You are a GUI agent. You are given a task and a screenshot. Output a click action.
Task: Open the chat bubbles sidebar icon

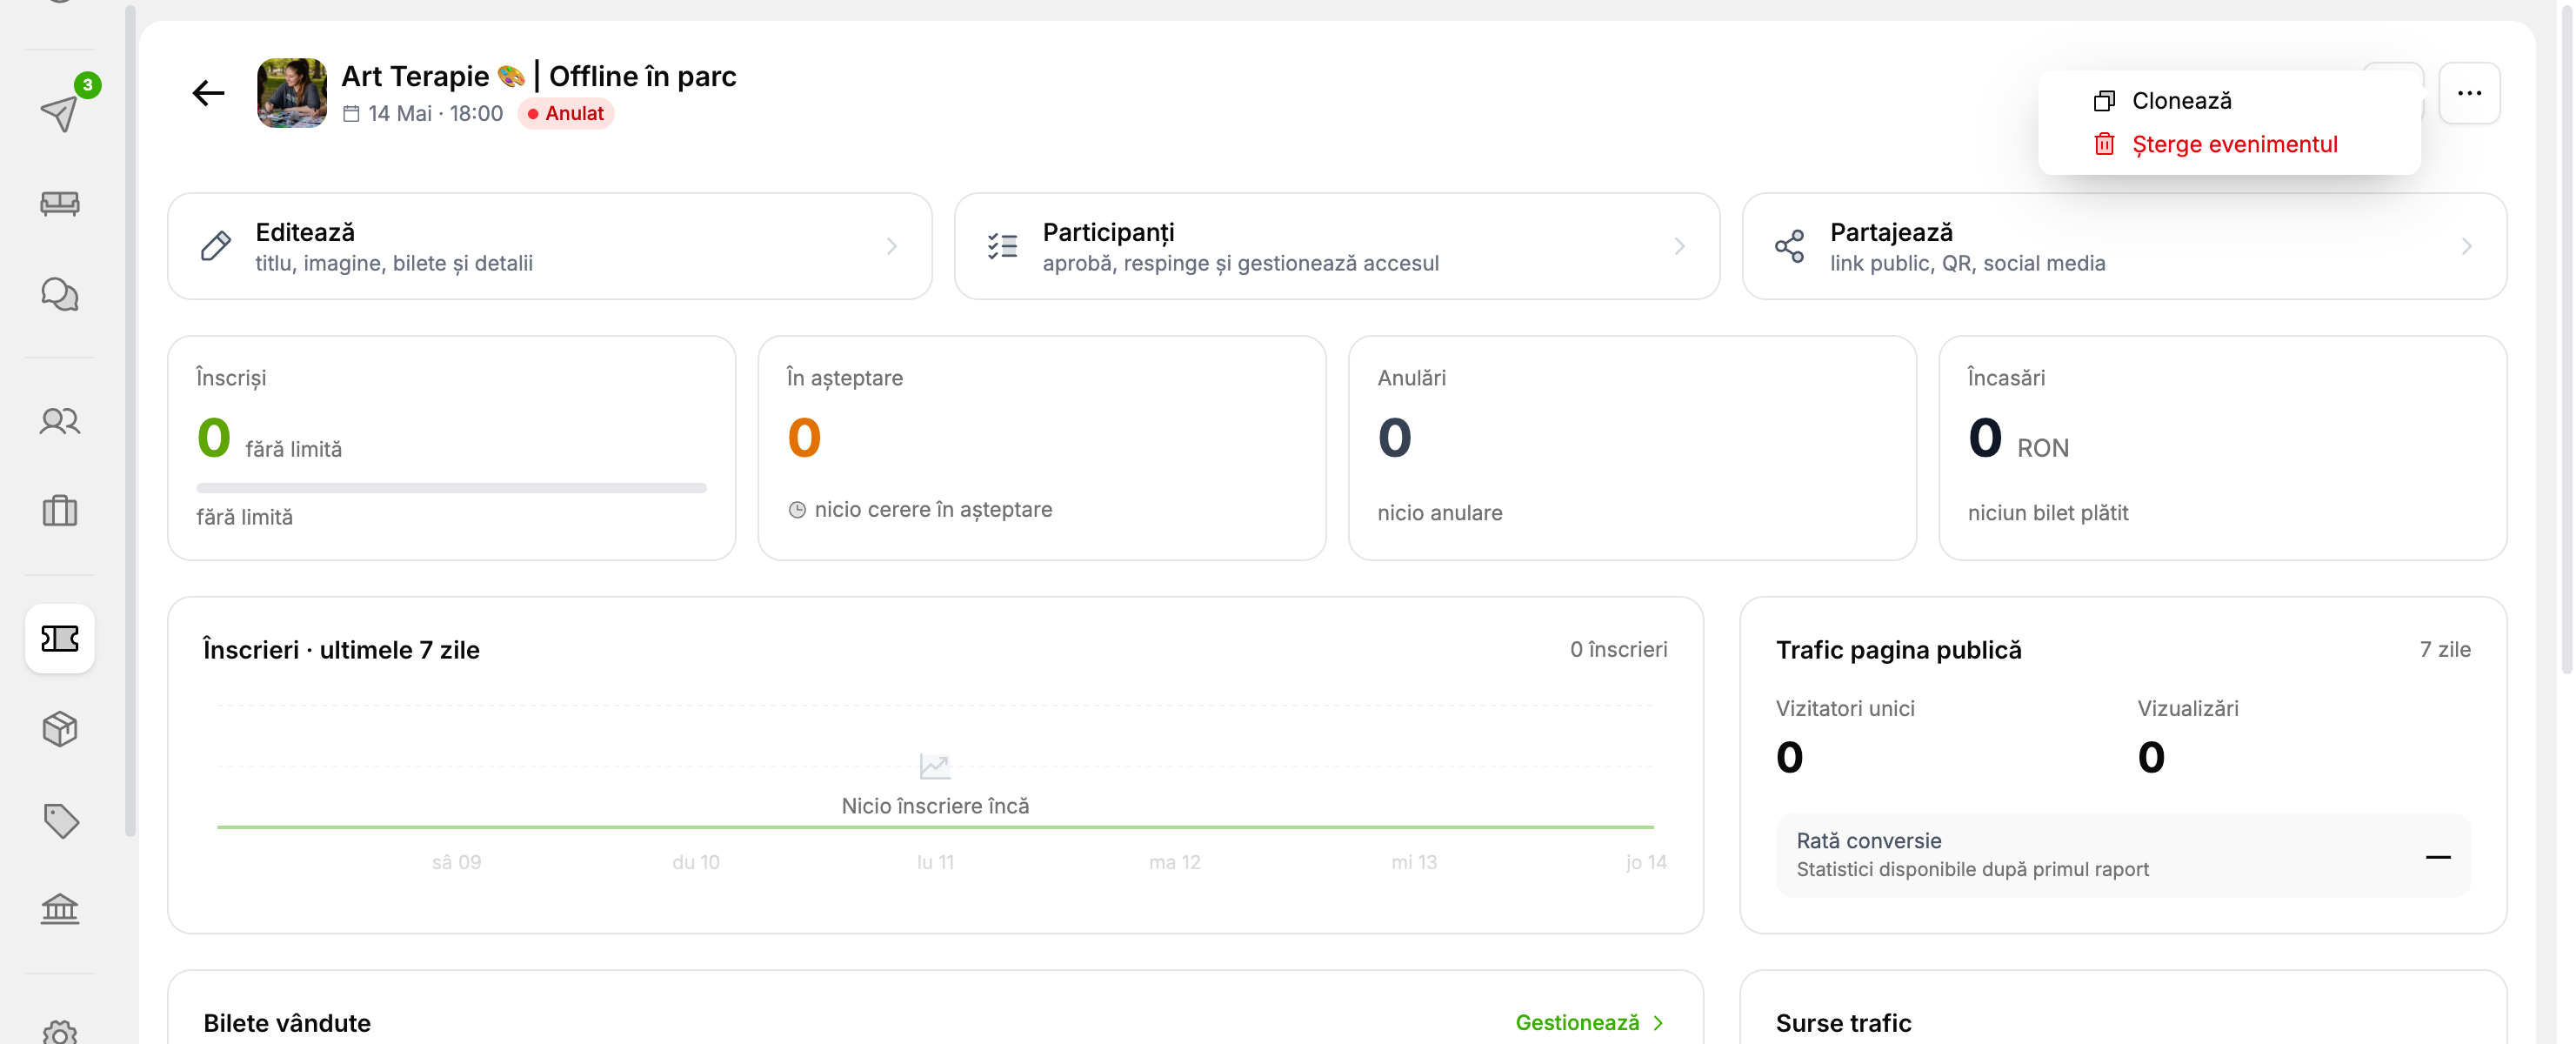pyautogui.click(x=60, y=294)
